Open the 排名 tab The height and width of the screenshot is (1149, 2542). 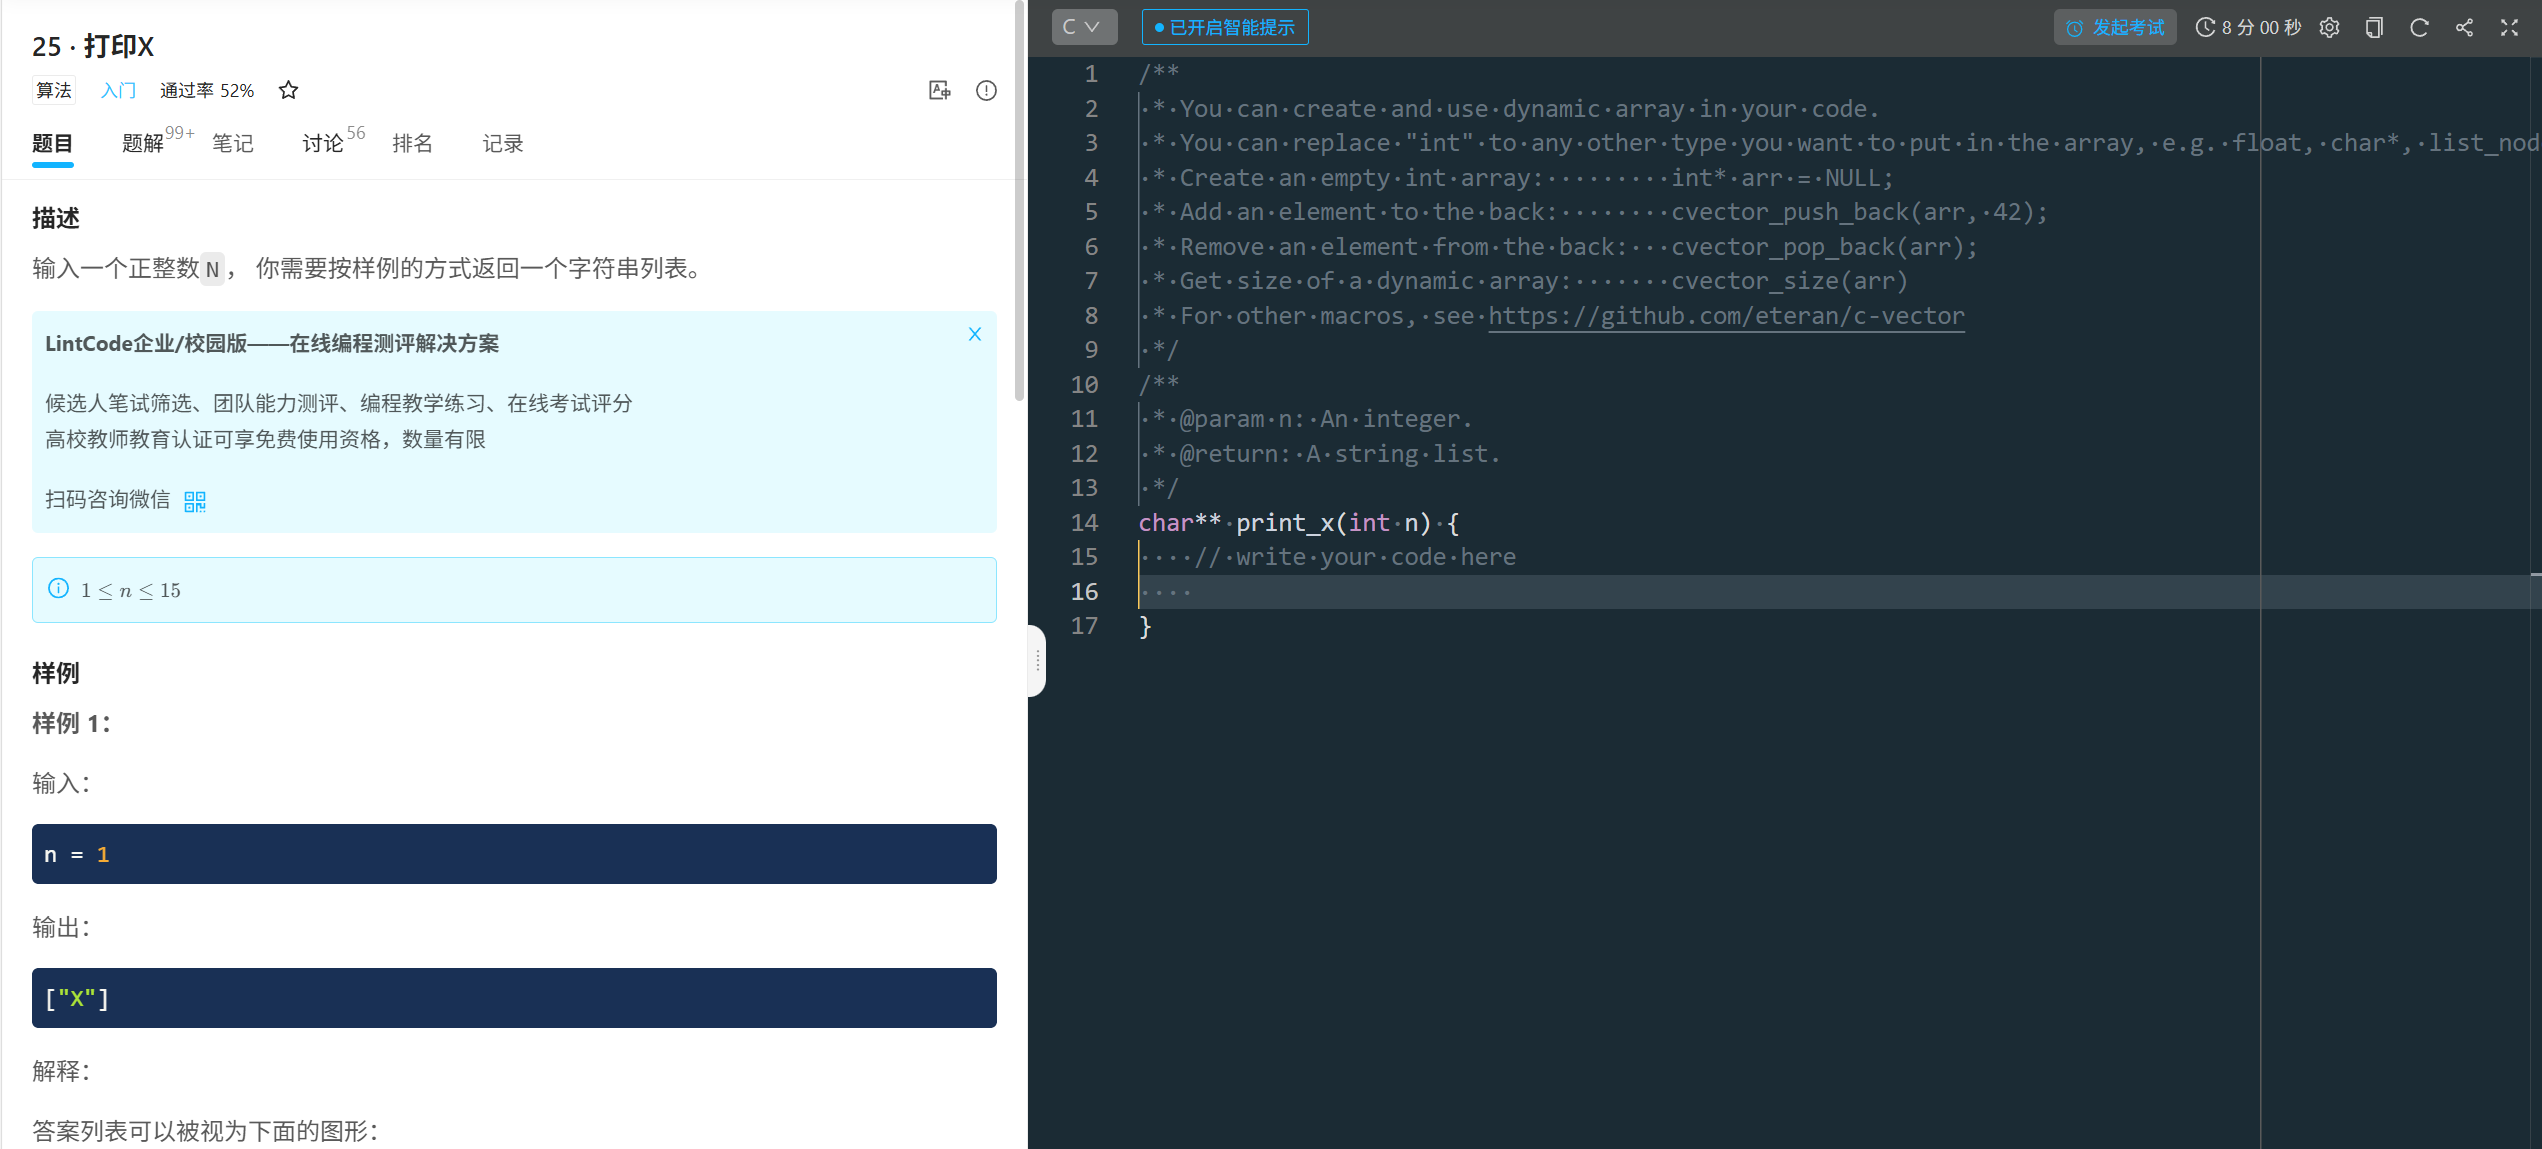pyautogui.click(x=413, y=143)
